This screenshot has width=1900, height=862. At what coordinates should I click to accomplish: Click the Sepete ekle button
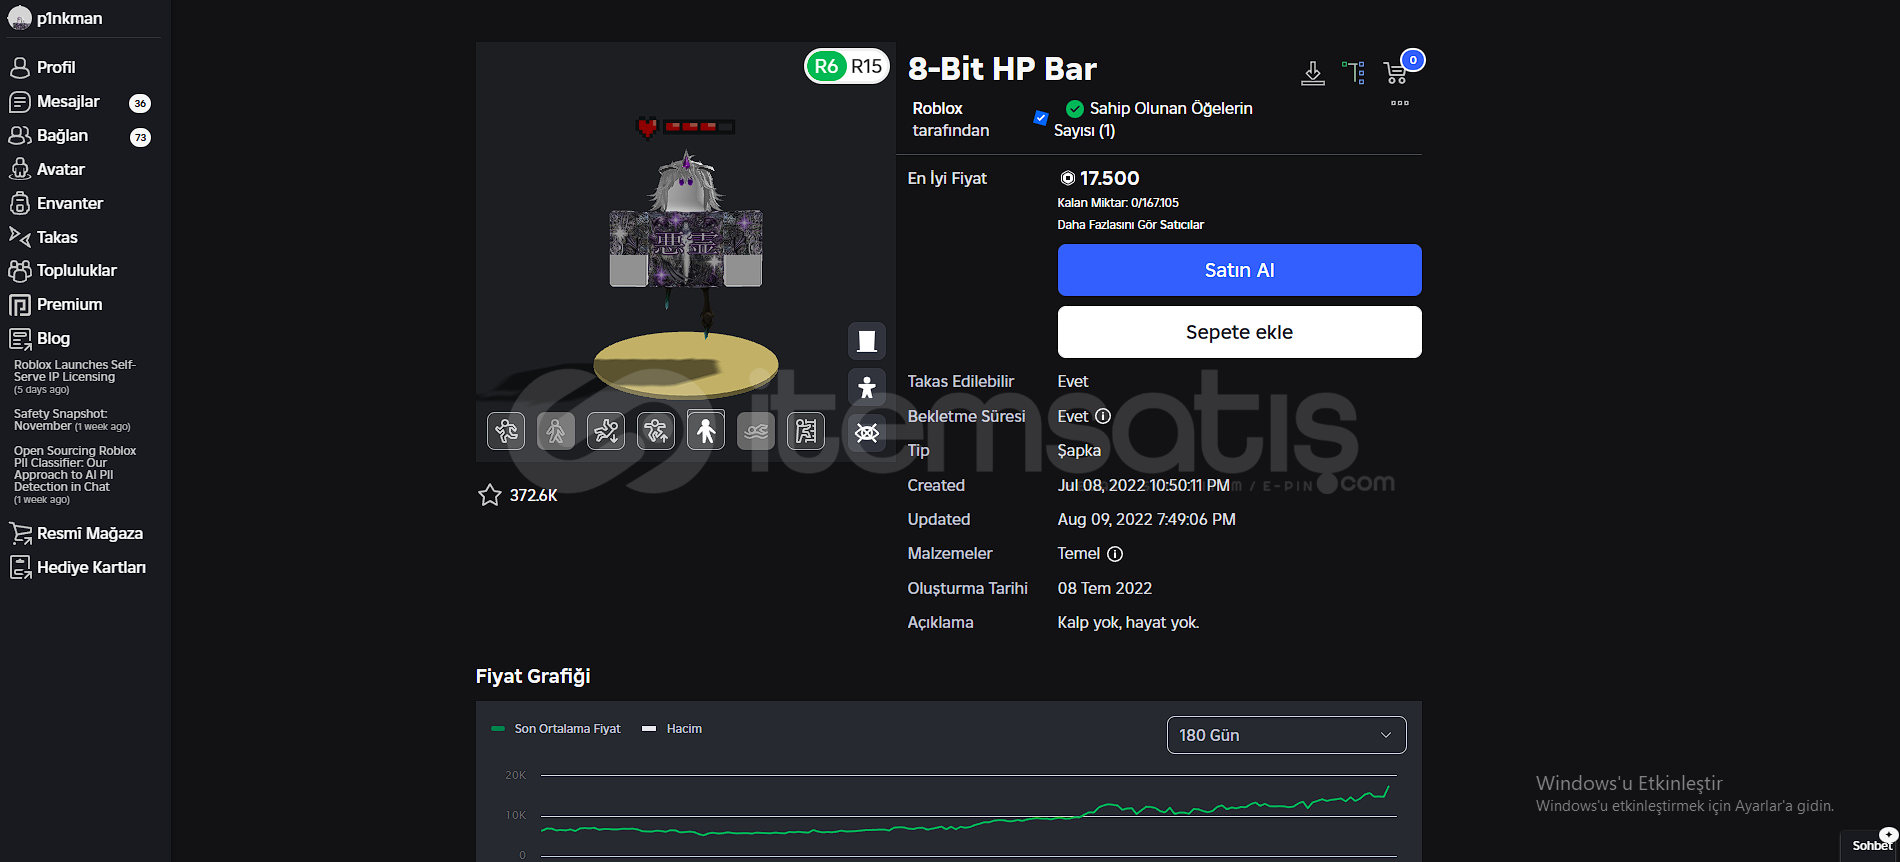point(1239,332)
